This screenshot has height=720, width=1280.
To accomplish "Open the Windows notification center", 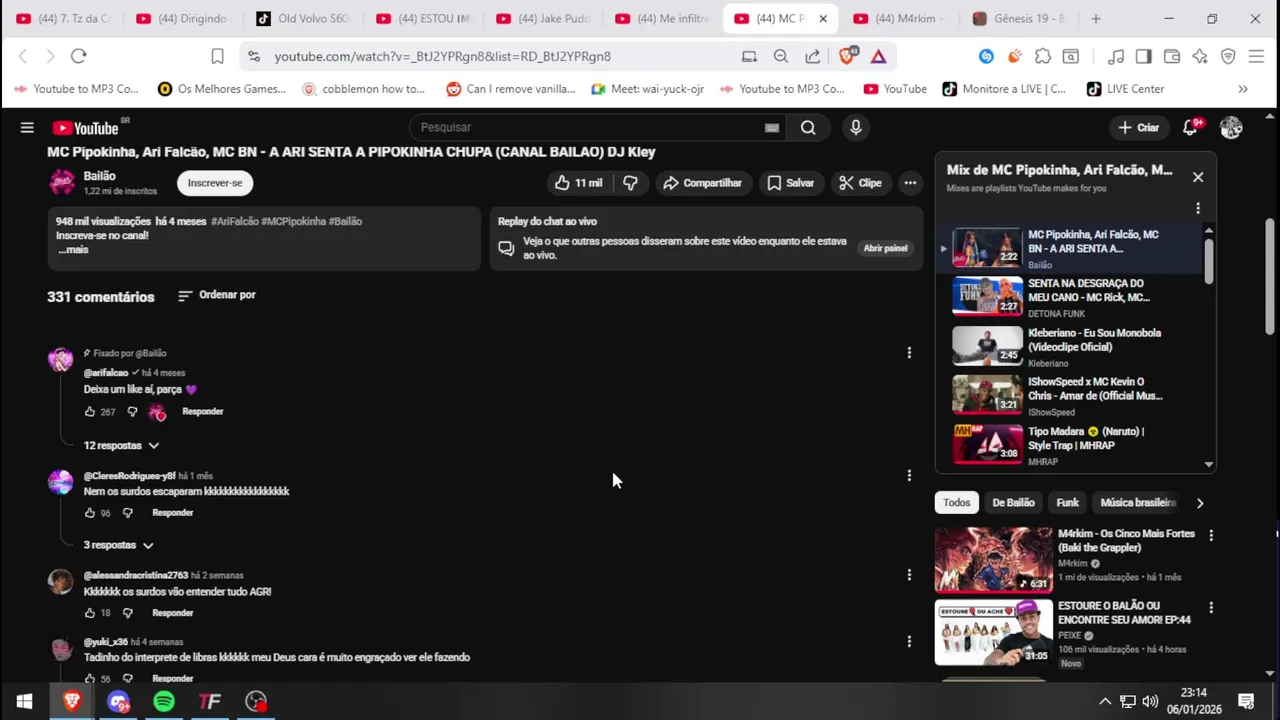I will point(1246,701).
